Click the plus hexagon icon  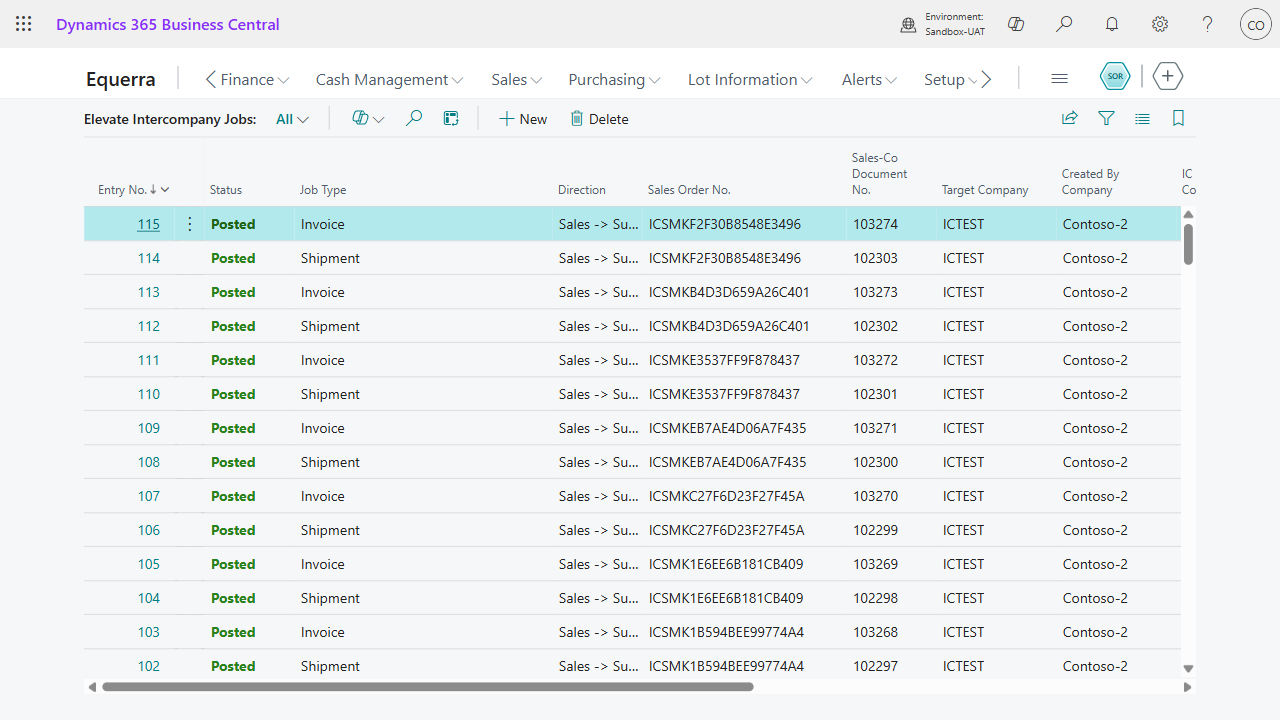pyautogui.click(x=1168, y=77)
